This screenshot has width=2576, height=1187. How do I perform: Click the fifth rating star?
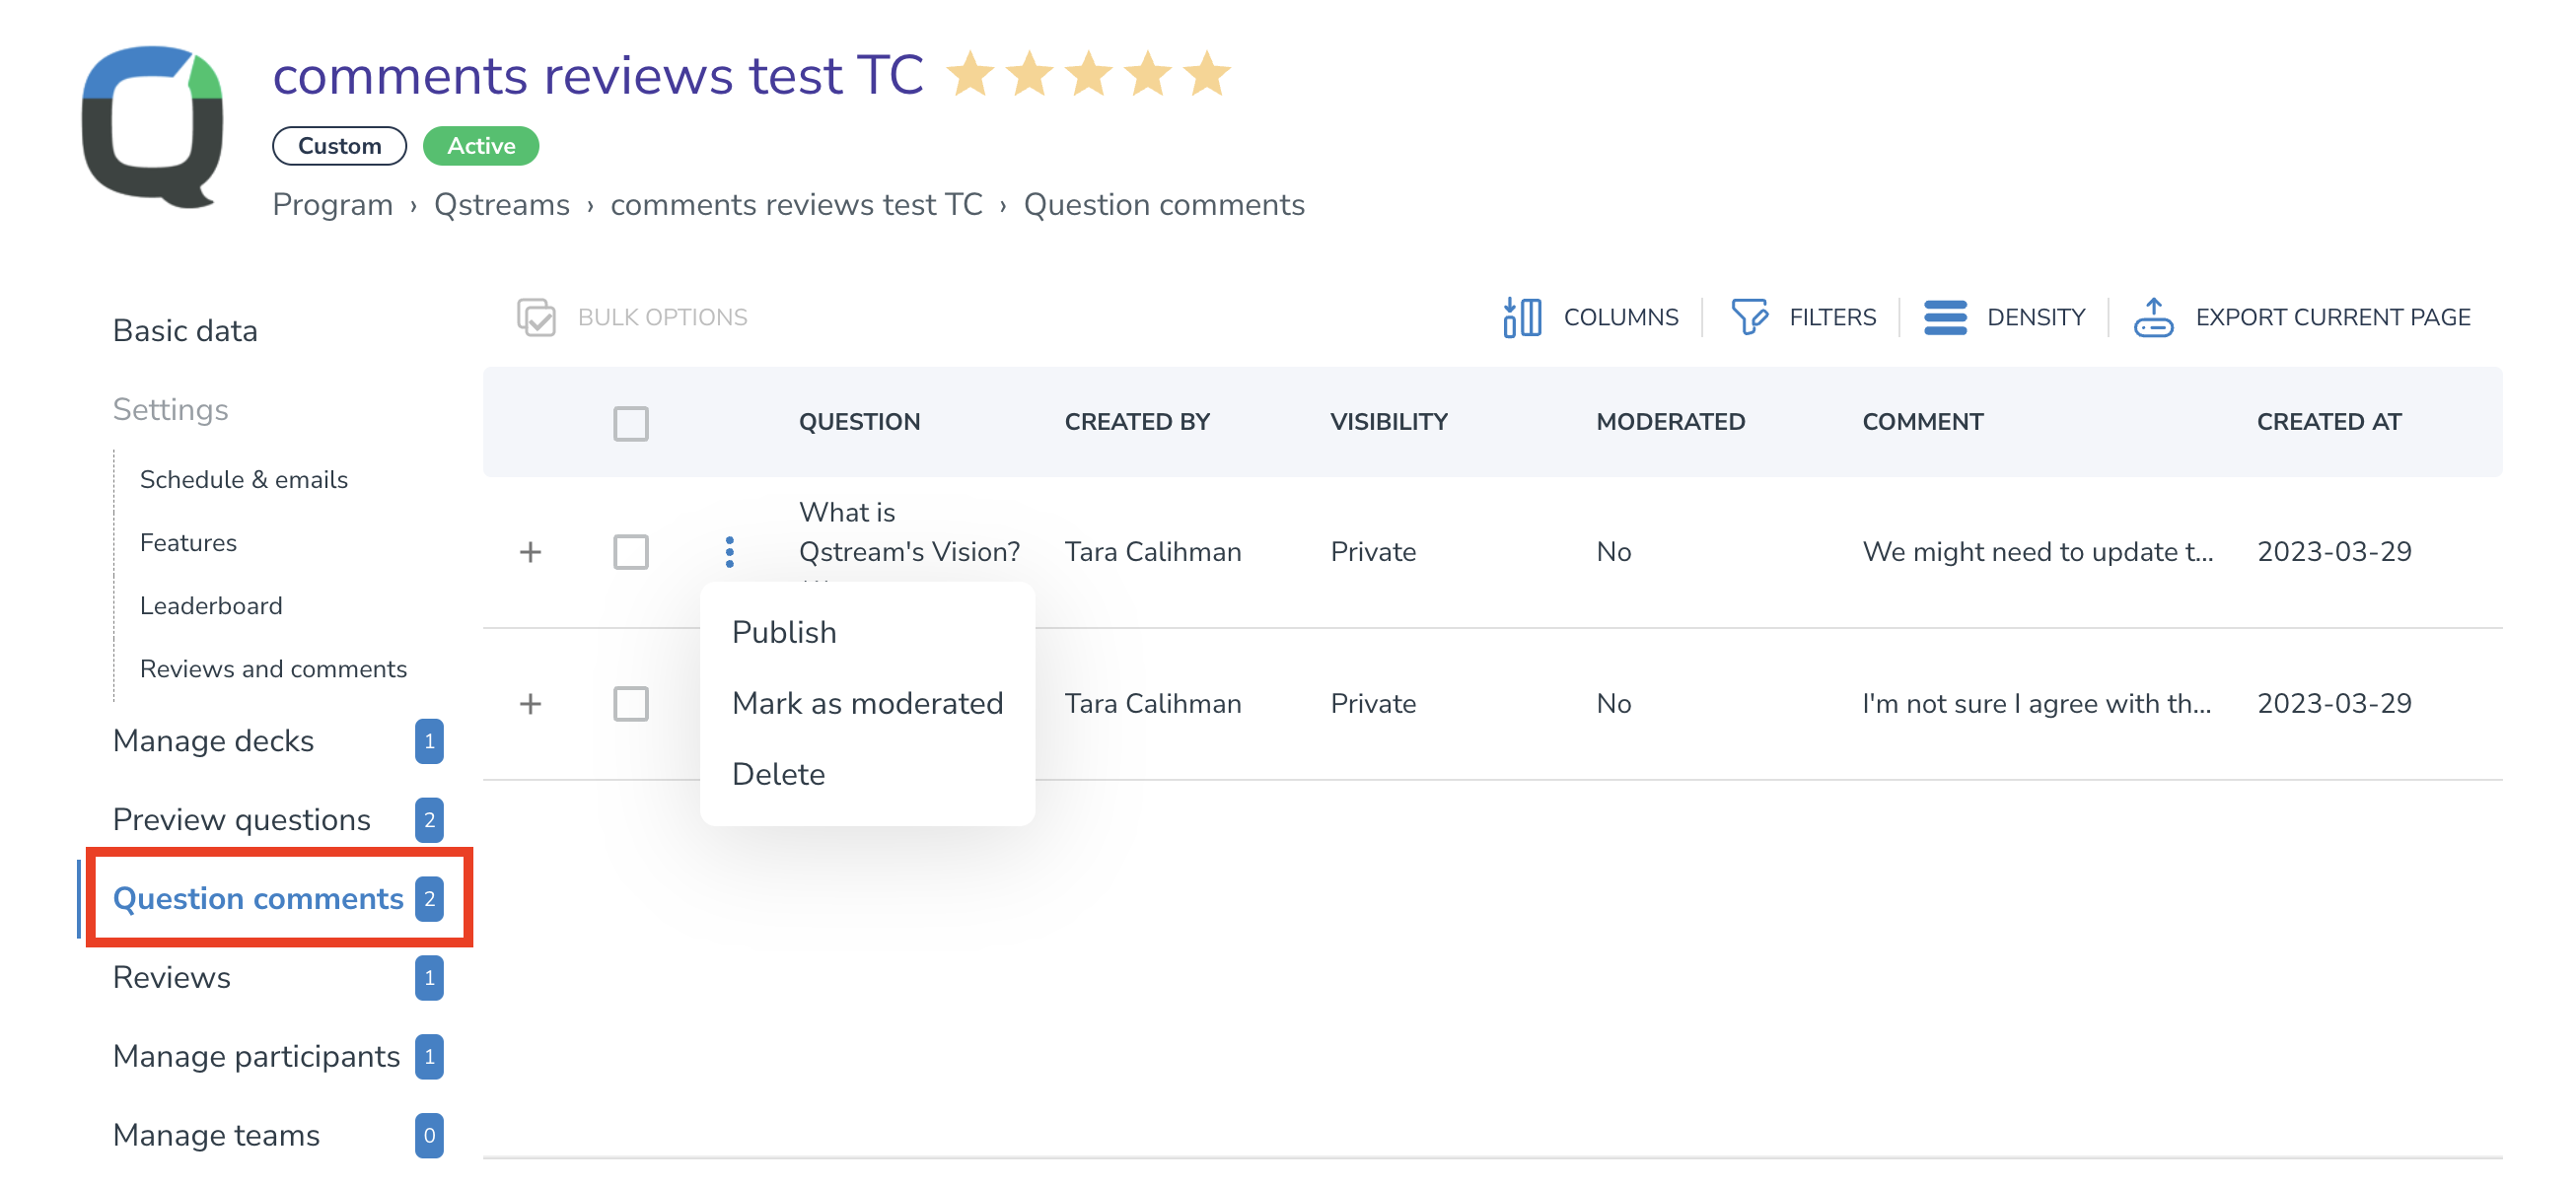click(x=1208, y=75)
